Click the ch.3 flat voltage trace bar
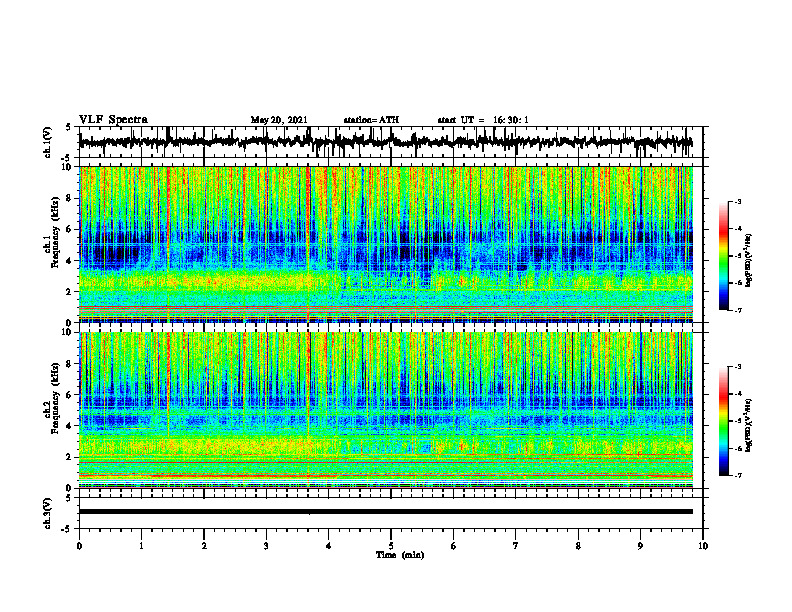792x612 pixels. coord(386,512)
